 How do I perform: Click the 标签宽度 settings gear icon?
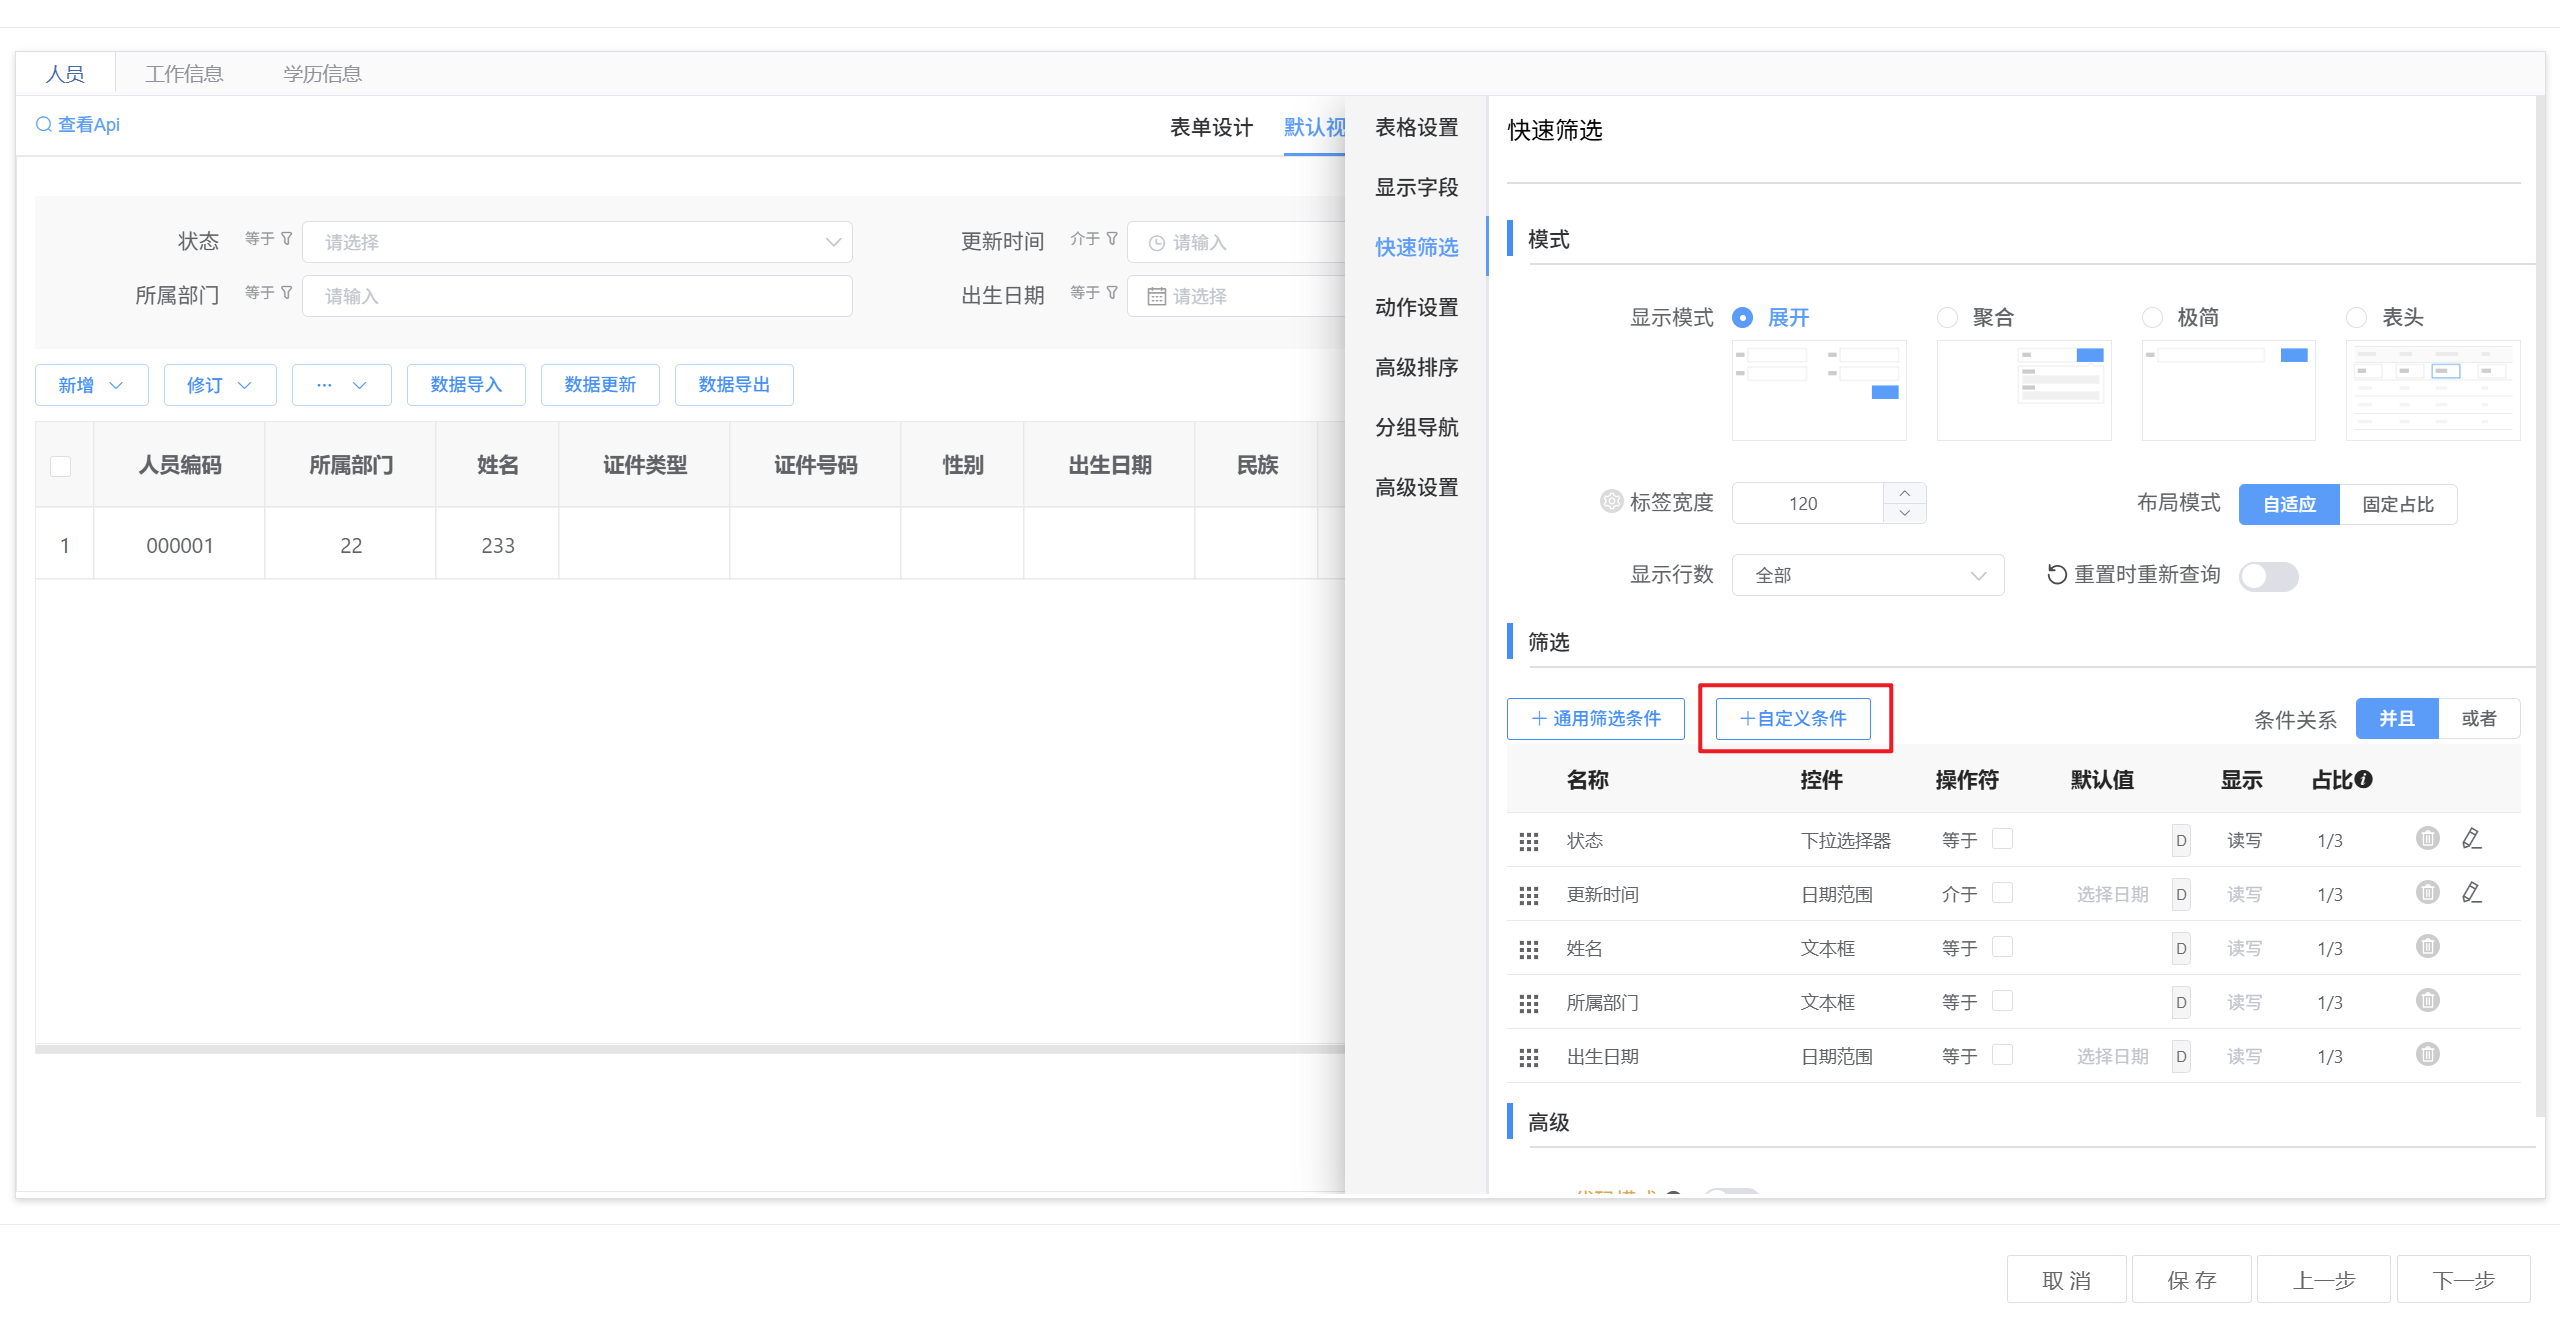(1610, 501)
